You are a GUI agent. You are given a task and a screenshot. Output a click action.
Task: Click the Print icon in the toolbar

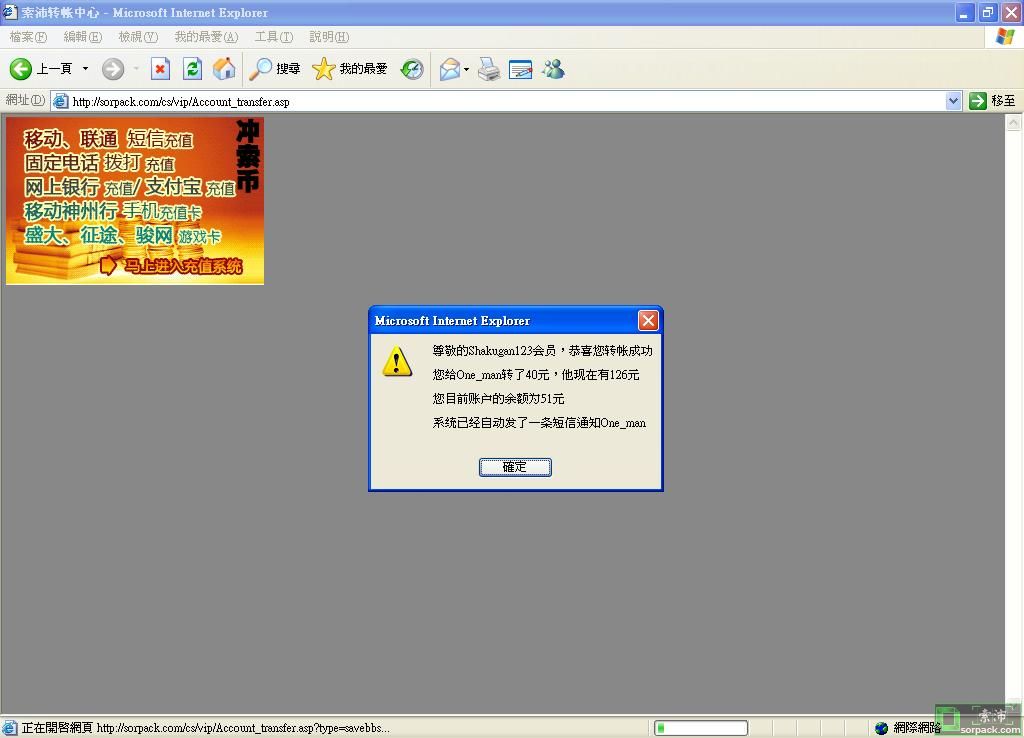488,69
